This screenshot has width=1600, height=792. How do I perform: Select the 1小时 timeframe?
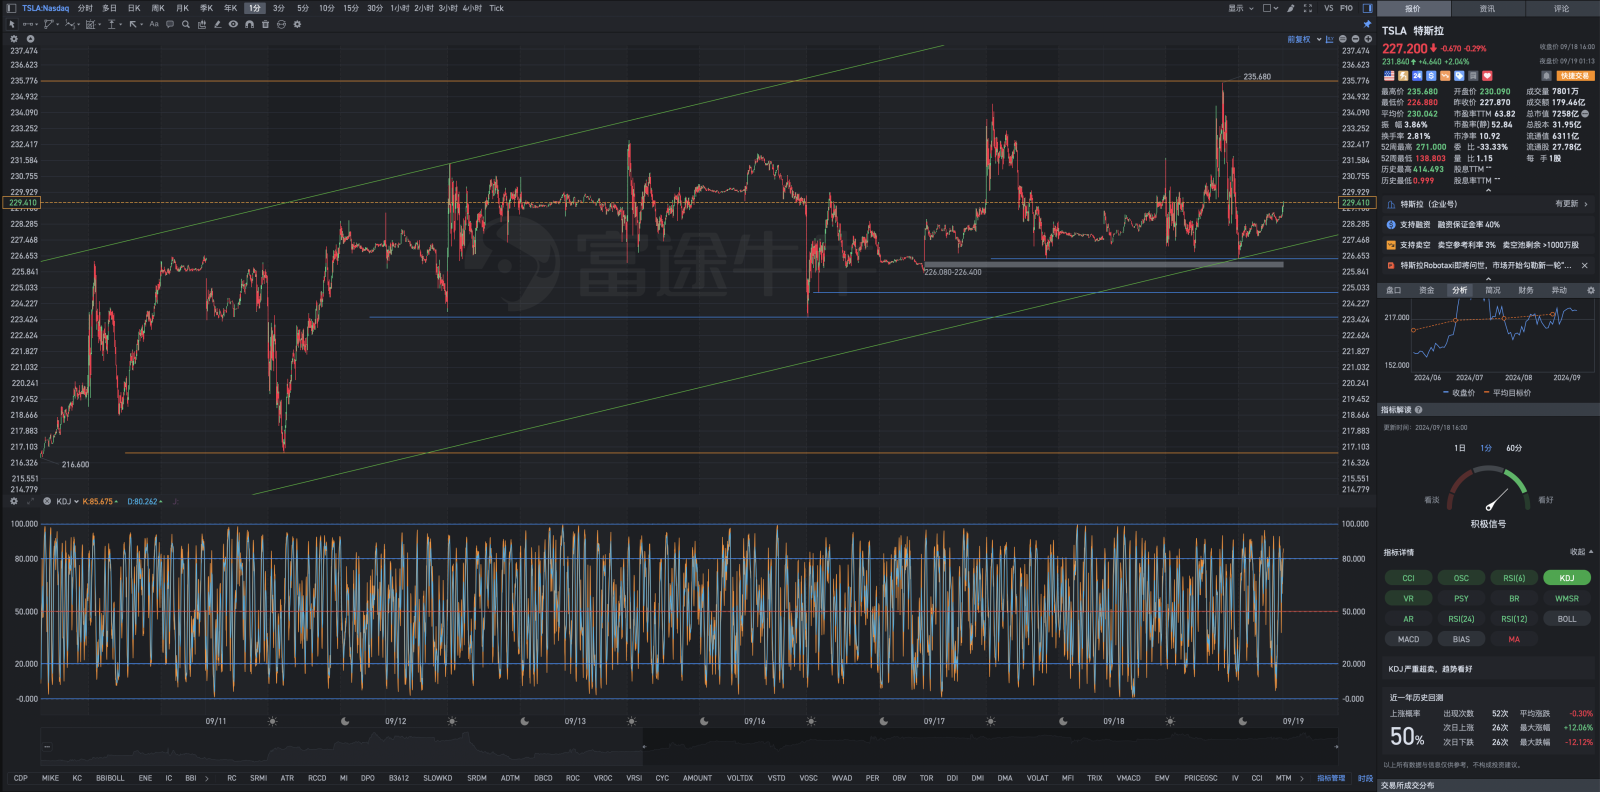point(400,8)
